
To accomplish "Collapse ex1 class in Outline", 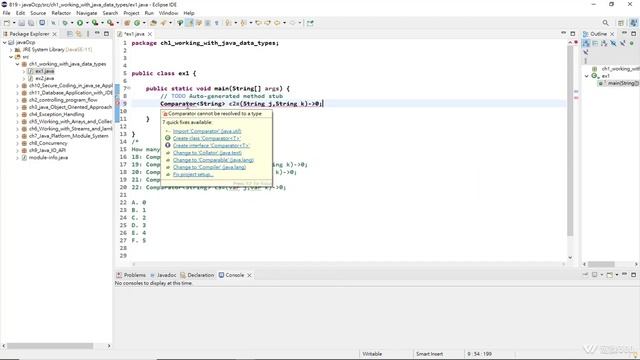I will click(587, 76).
